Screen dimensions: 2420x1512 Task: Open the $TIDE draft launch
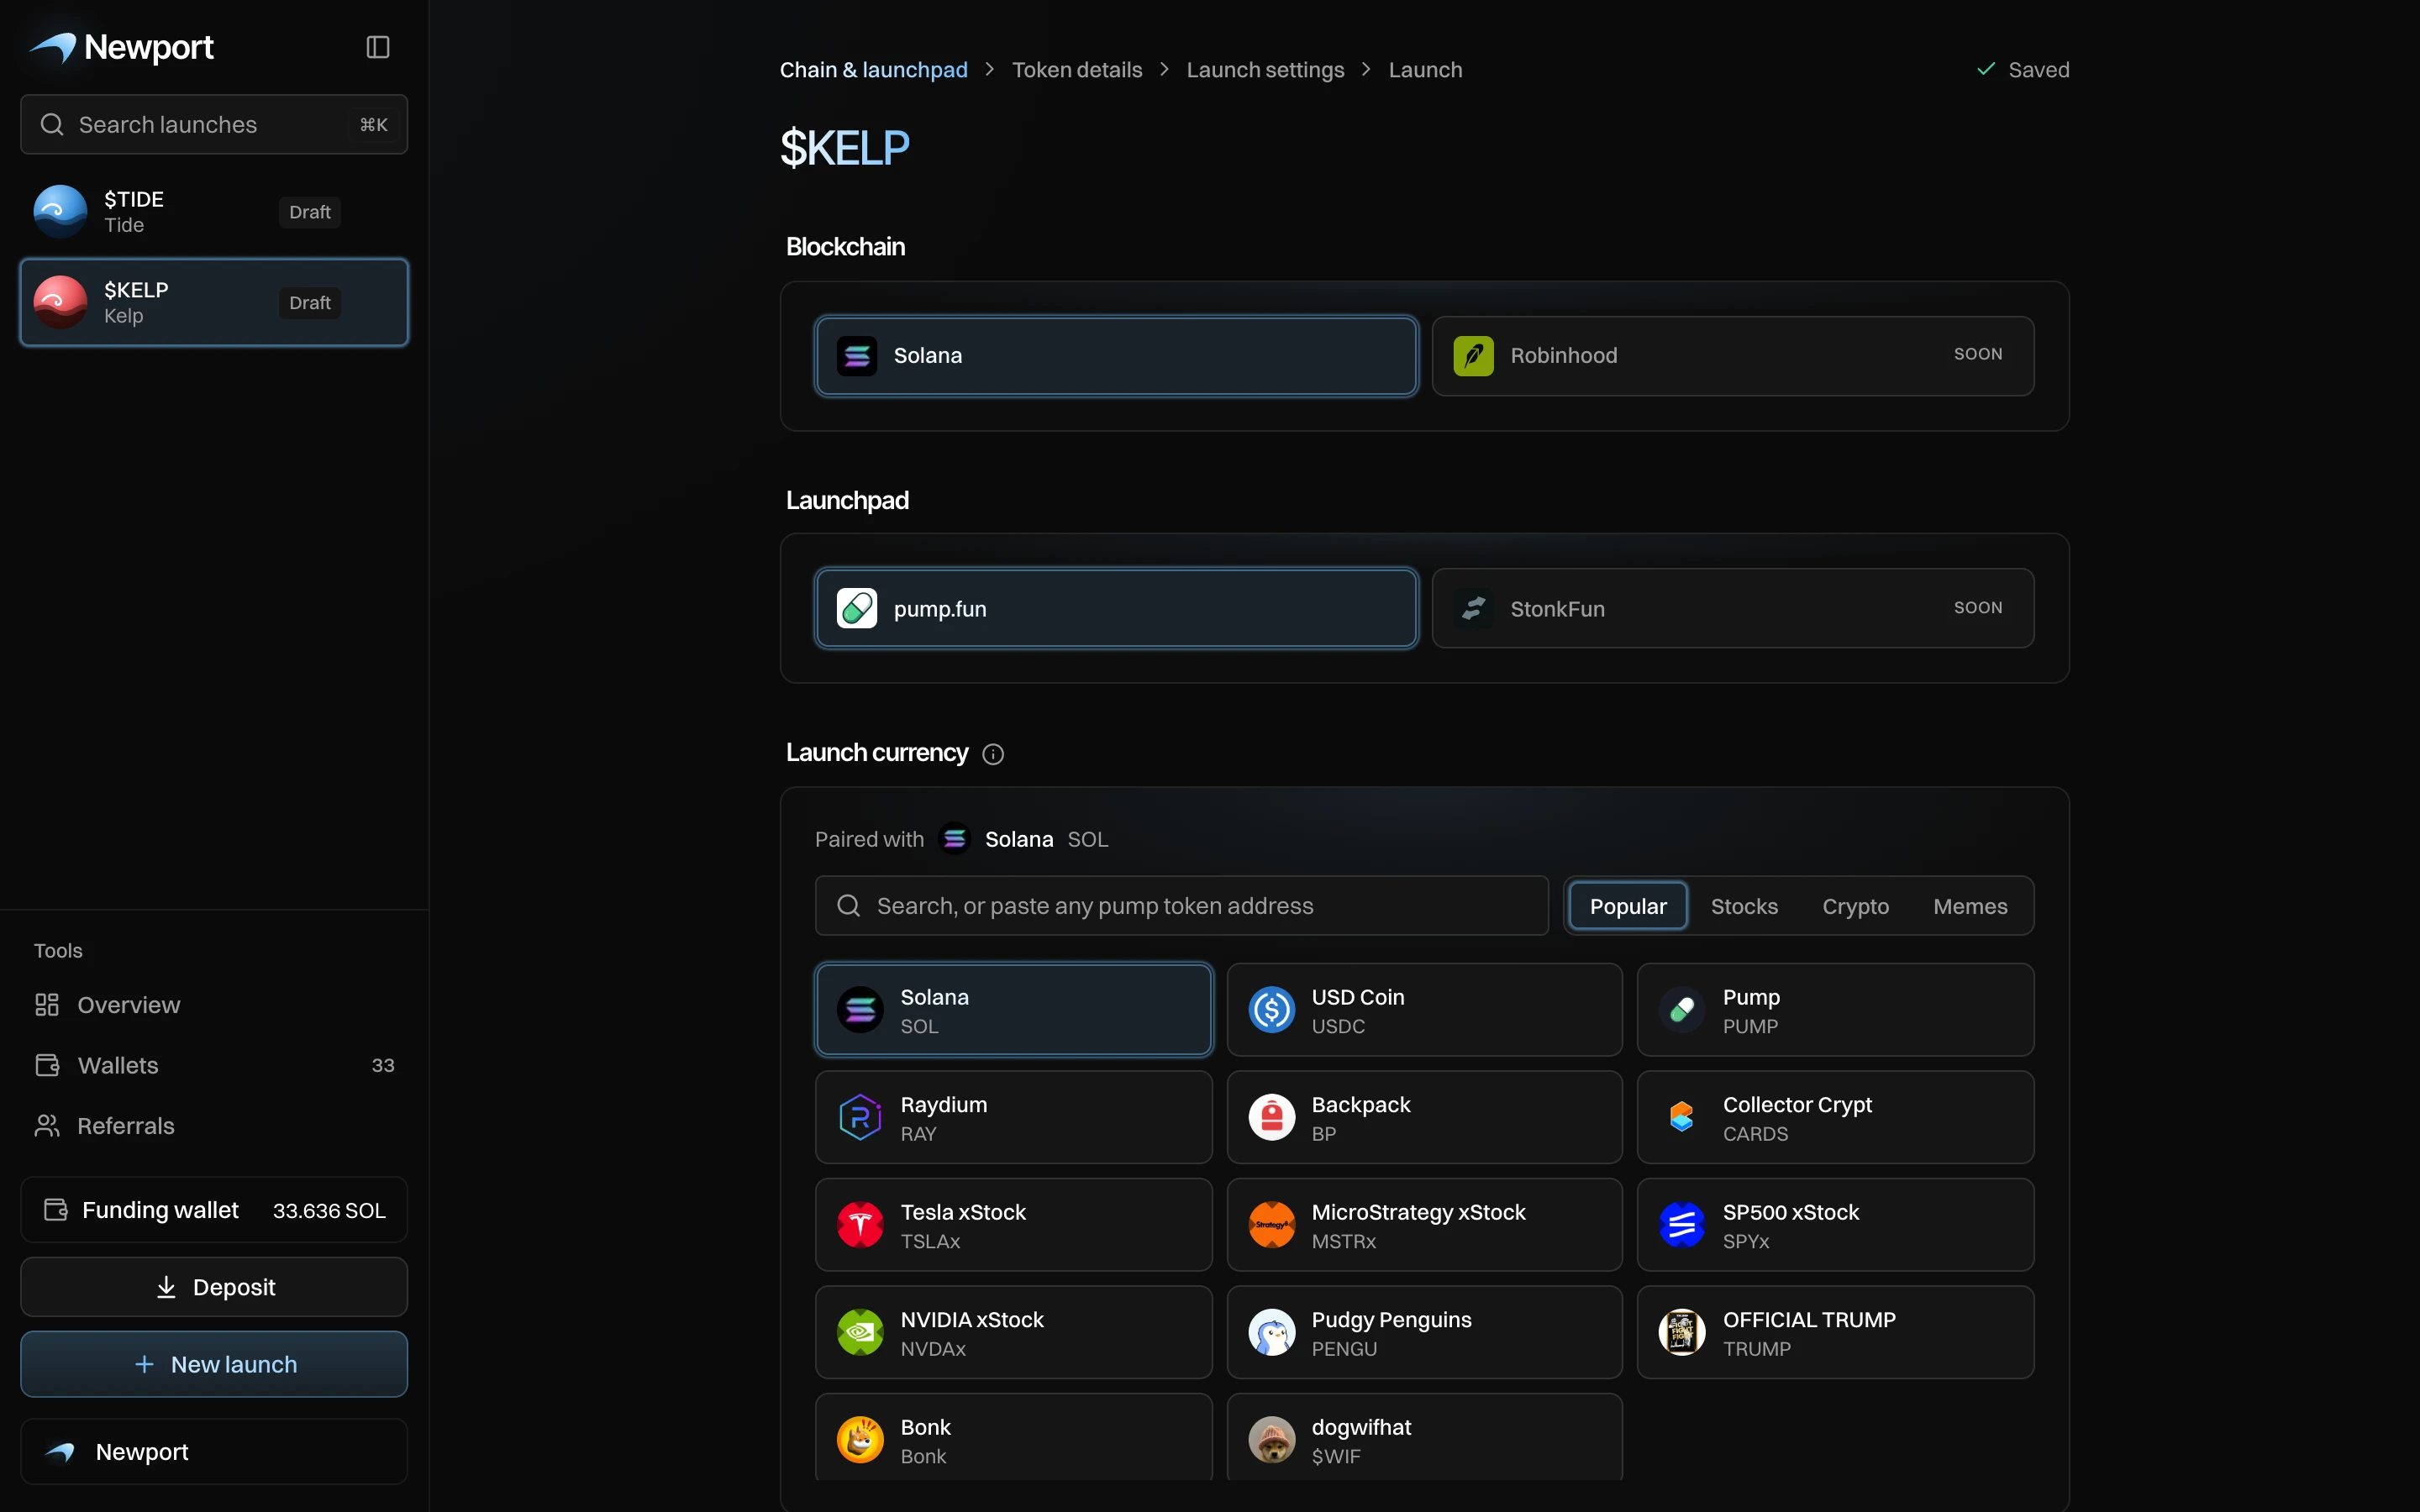pos(214,211)
